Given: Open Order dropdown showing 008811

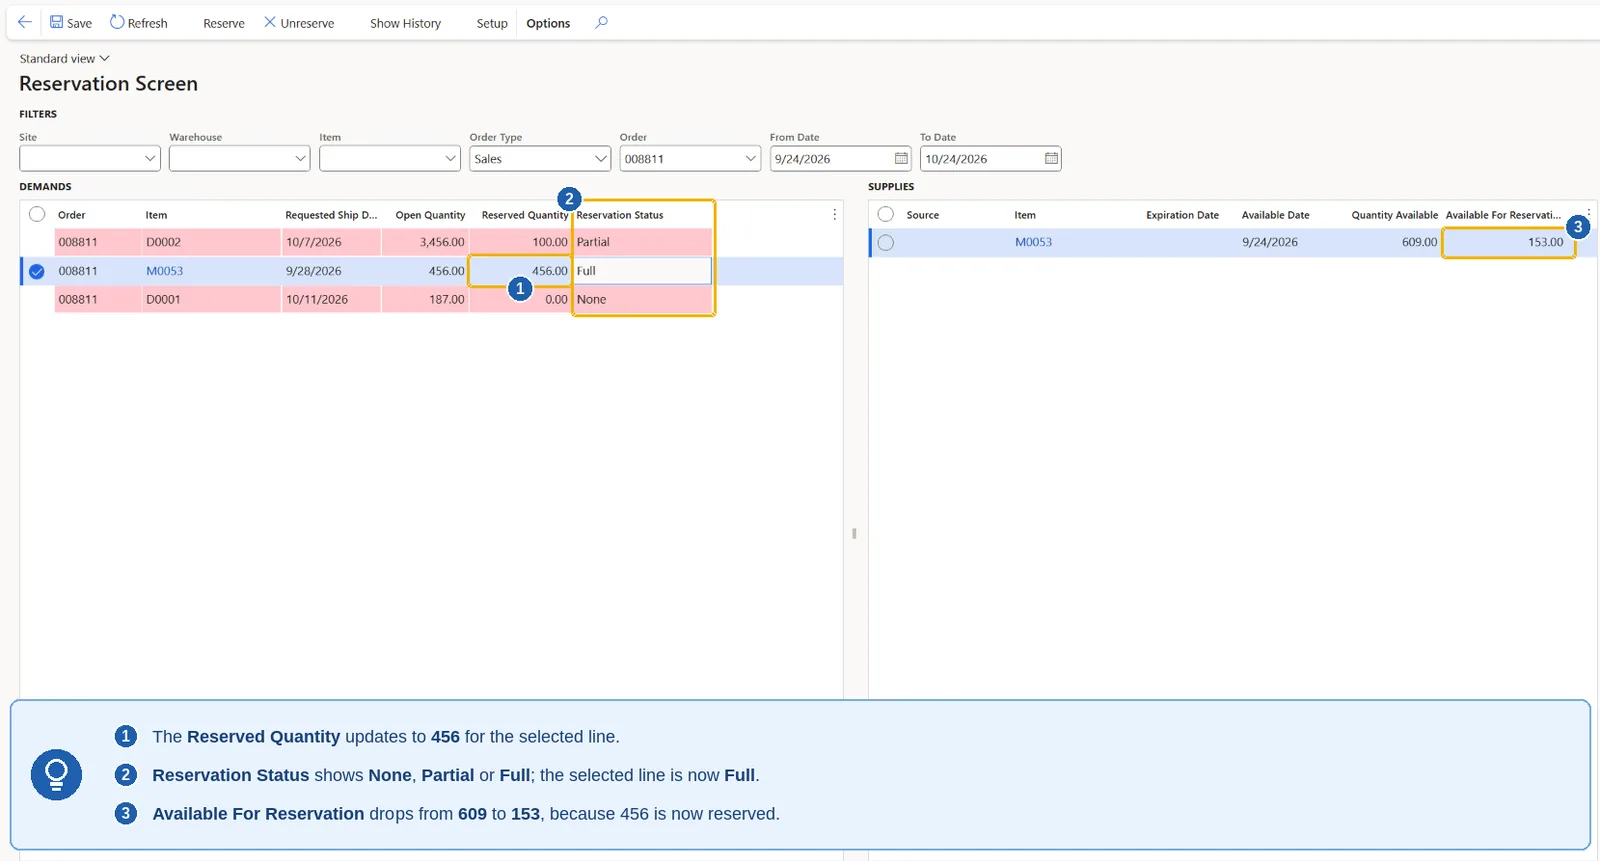Looking at the screenshot, I should point(690,158).
